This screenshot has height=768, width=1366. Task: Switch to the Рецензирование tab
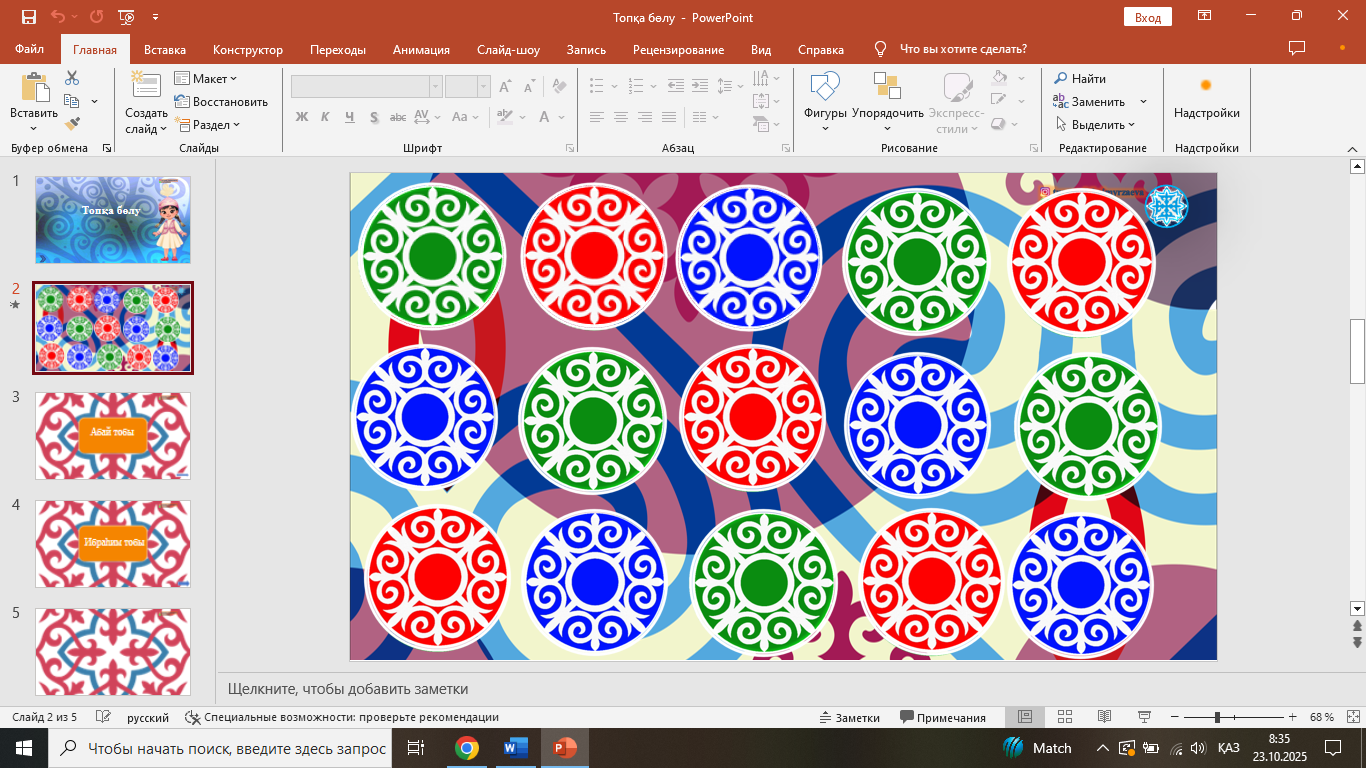[x=678, y=49]
